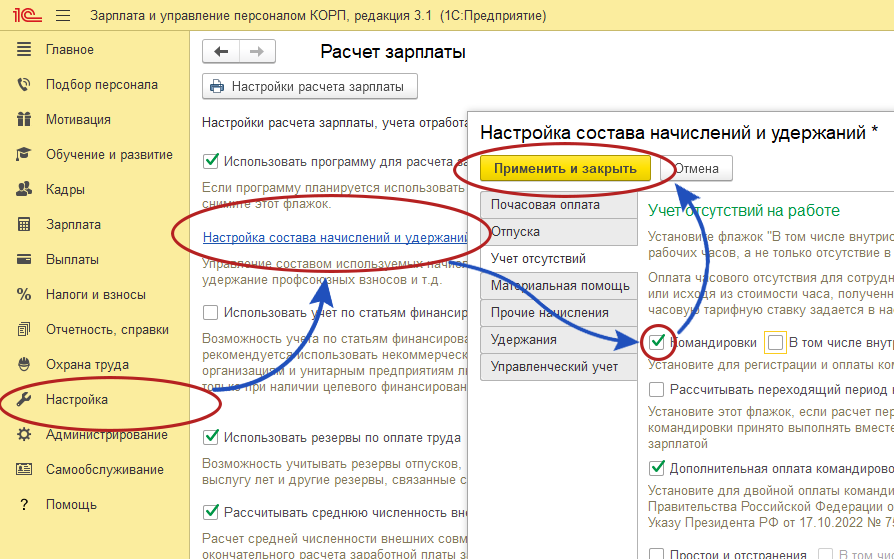The image size is (894, 559).
Task: Toggle the Командировки checkbox
Action: pyautogui.click(x=657, y=343)
